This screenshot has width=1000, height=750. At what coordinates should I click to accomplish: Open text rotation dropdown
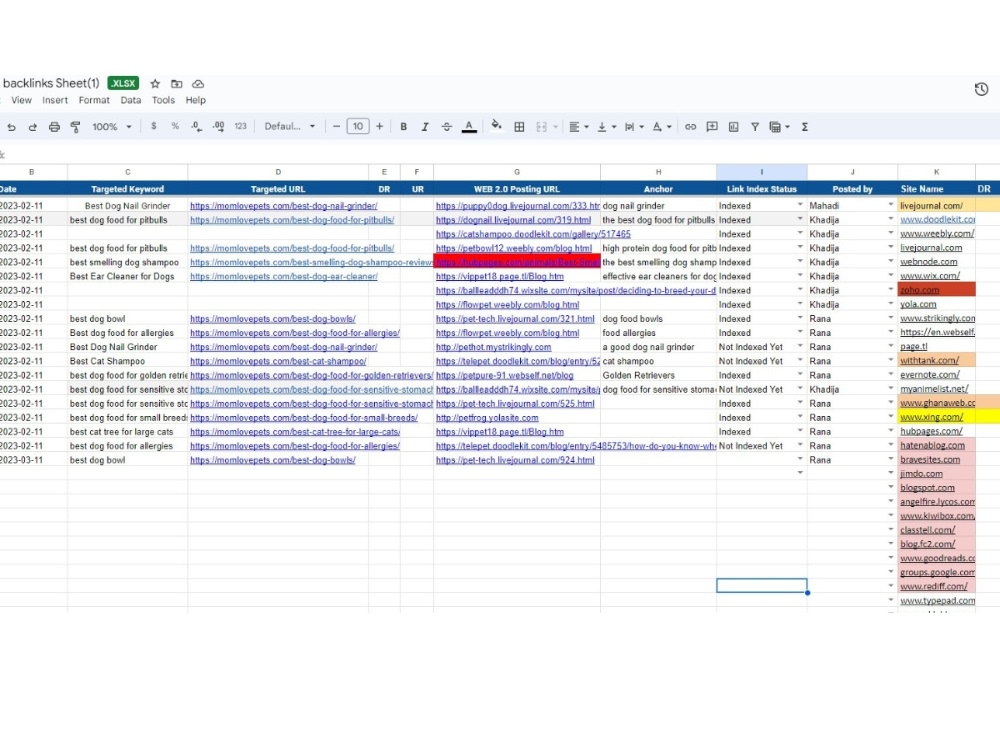tap(662, 127)
